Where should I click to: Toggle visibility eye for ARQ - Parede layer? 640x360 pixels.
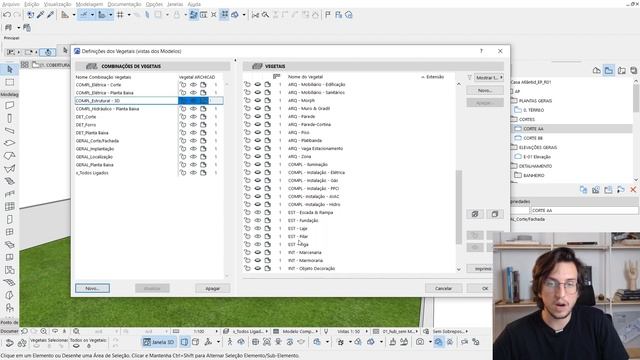tap(258, 116)
